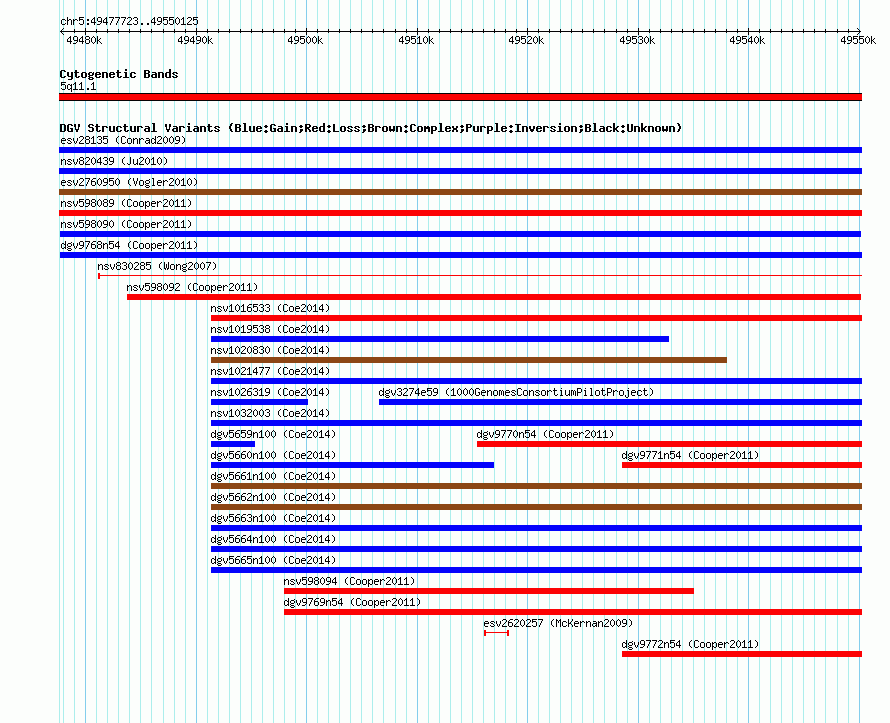Click the blue bar for esv28135

(460, 150)
